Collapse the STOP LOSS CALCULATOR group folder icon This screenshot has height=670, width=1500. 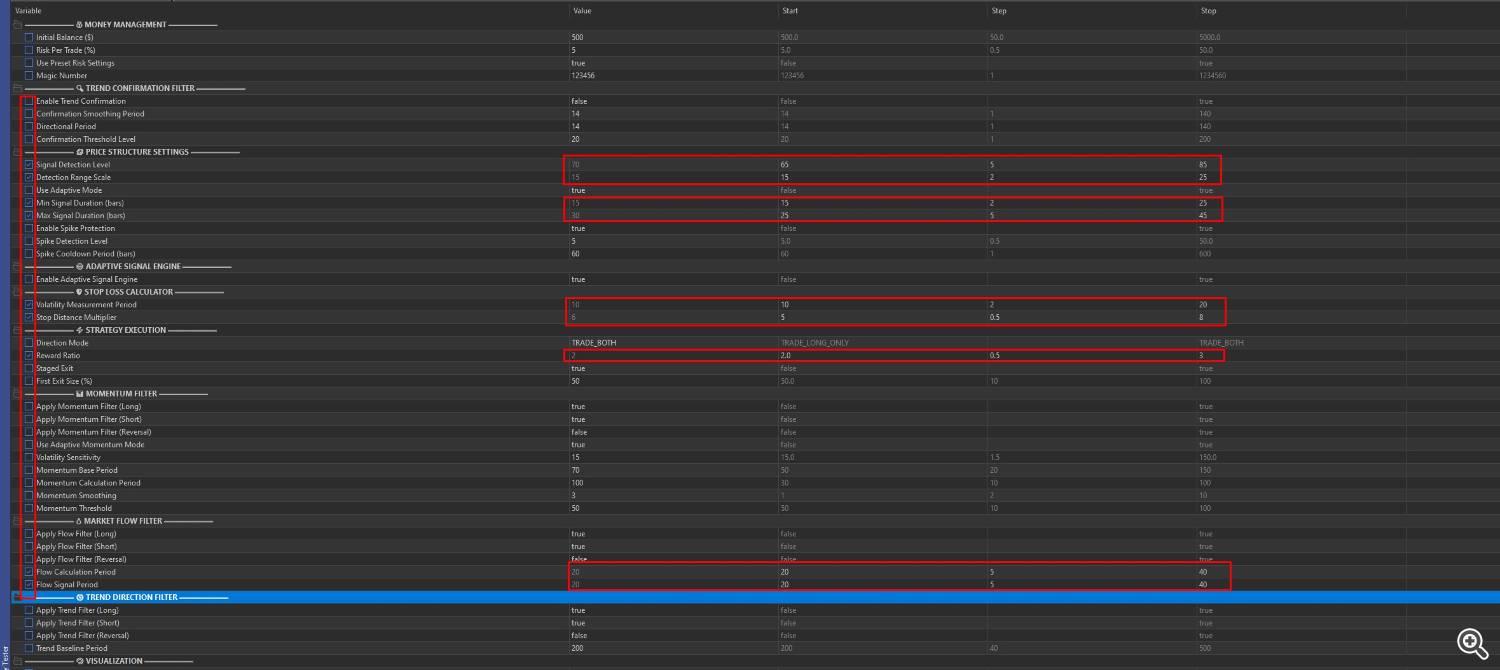point(16,292)
